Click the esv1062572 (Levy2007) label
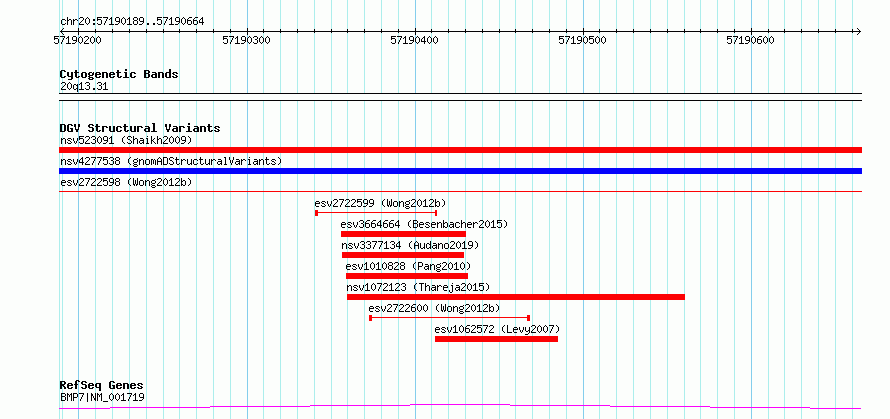This screenshot has width=890, height=419. (x=497, y=329)
